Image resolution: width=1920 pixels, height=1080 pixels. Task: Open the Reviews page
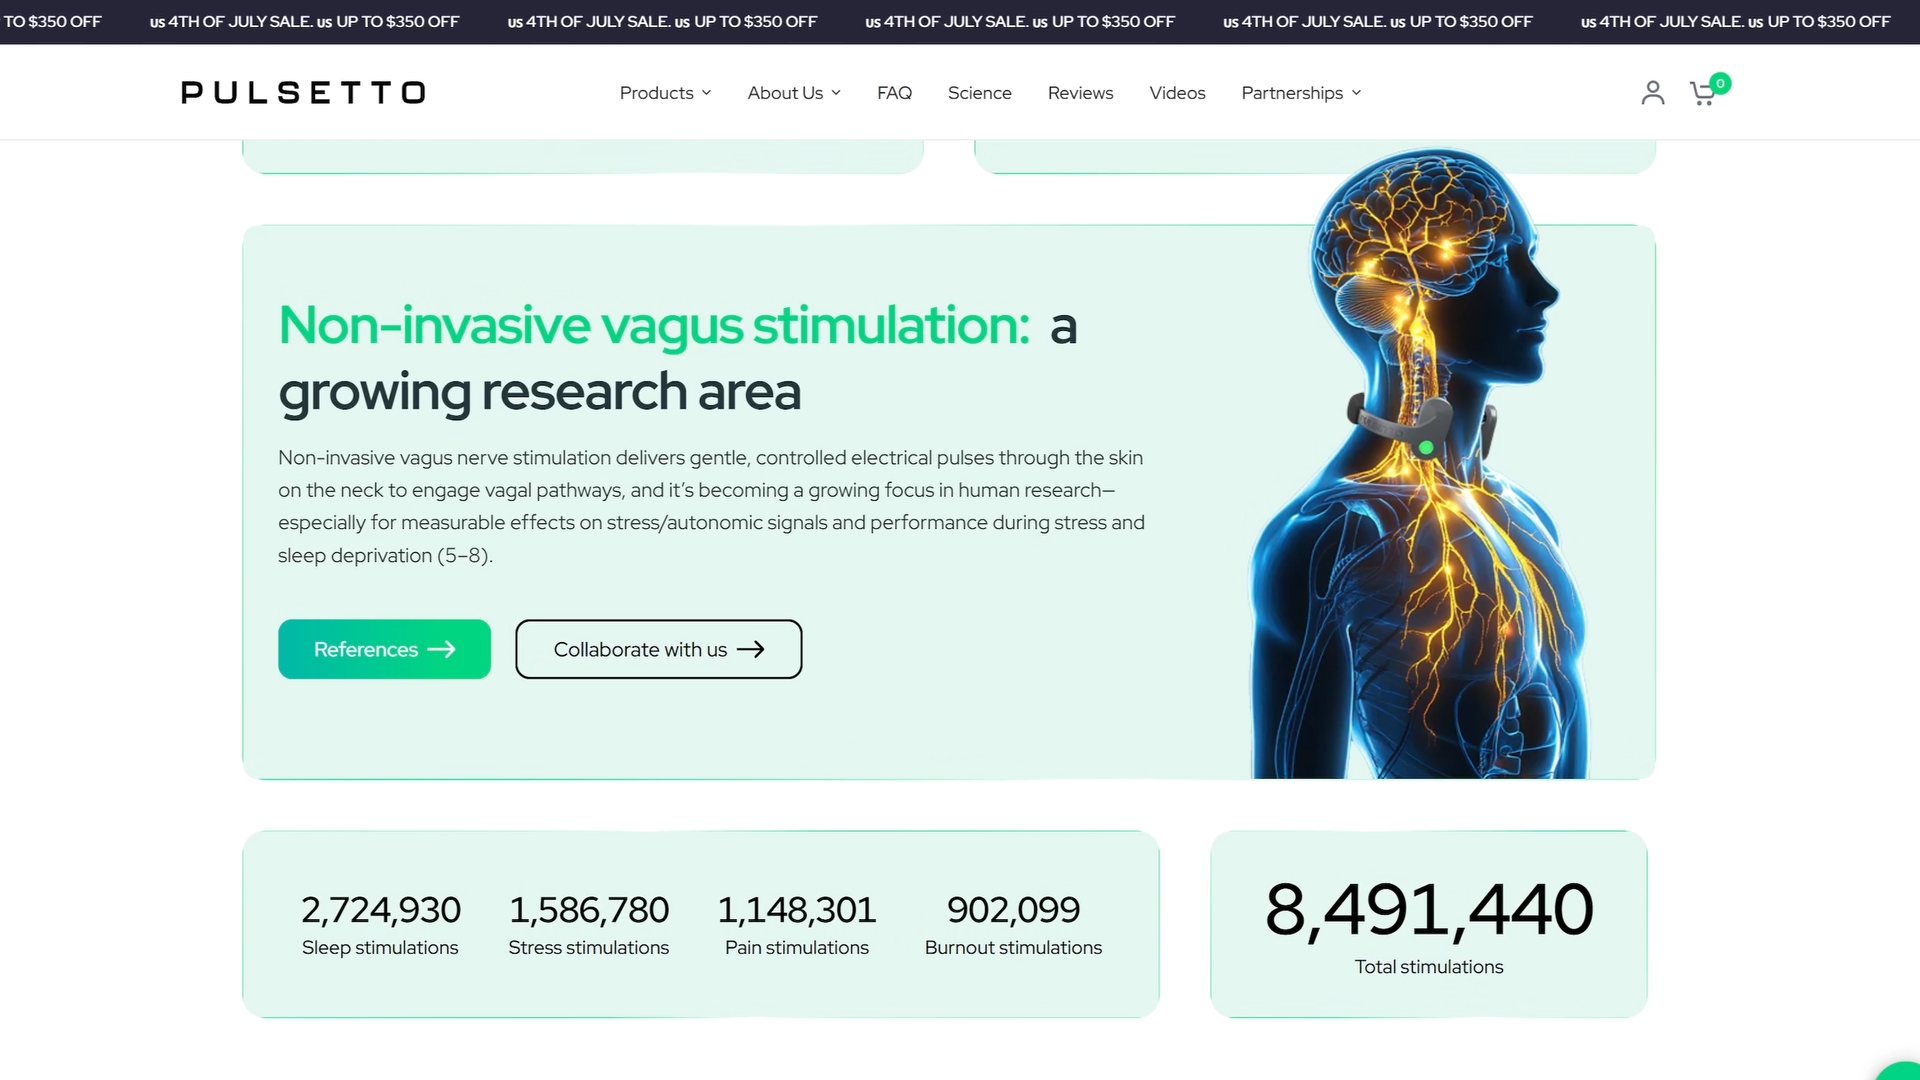pos(1080,93)
